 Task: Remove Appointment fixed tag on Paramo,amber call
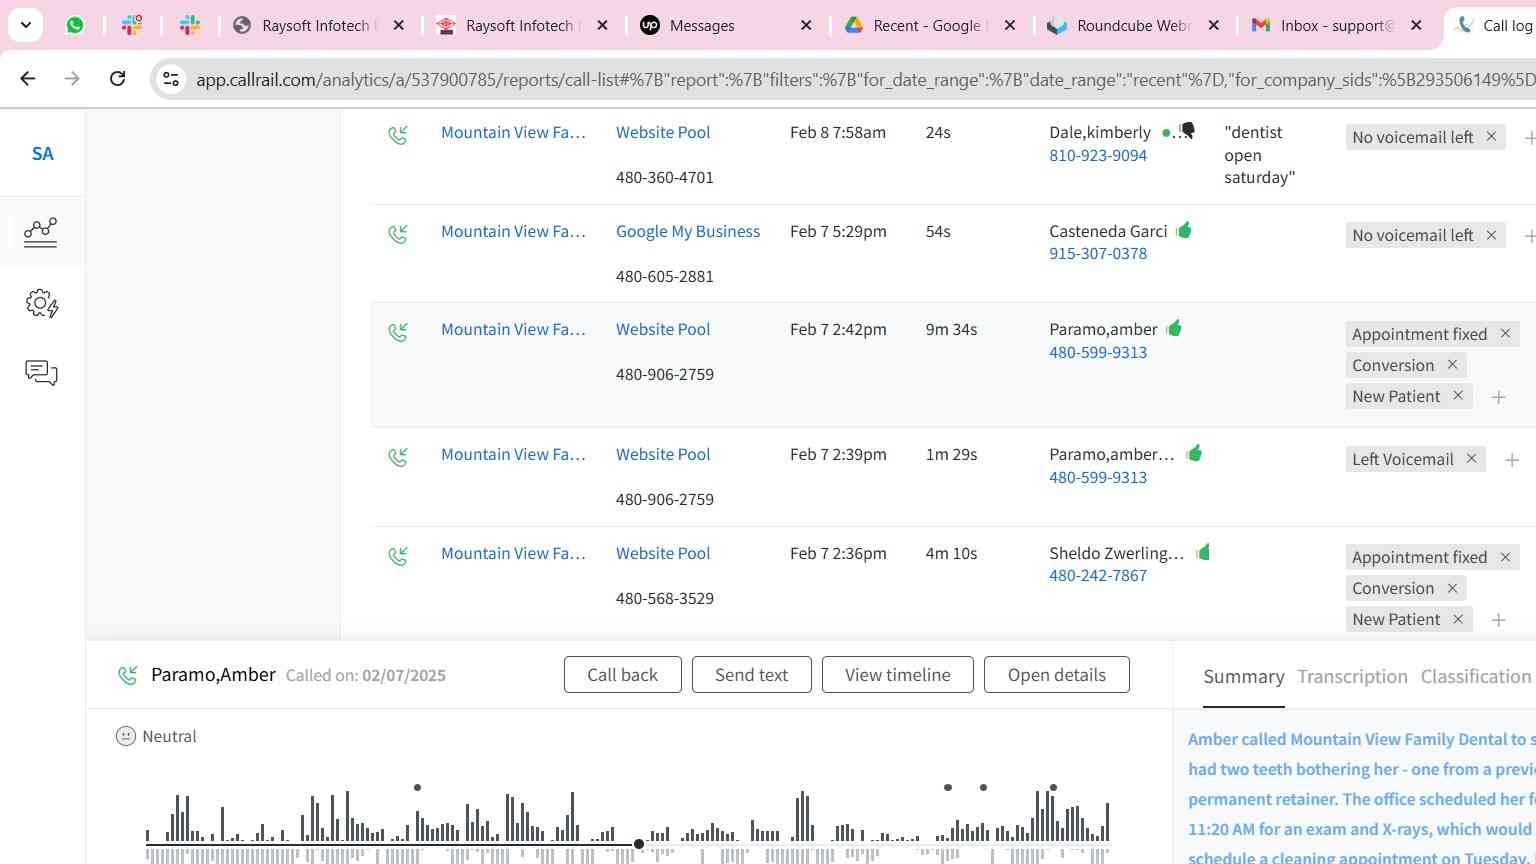(1505, 333)
